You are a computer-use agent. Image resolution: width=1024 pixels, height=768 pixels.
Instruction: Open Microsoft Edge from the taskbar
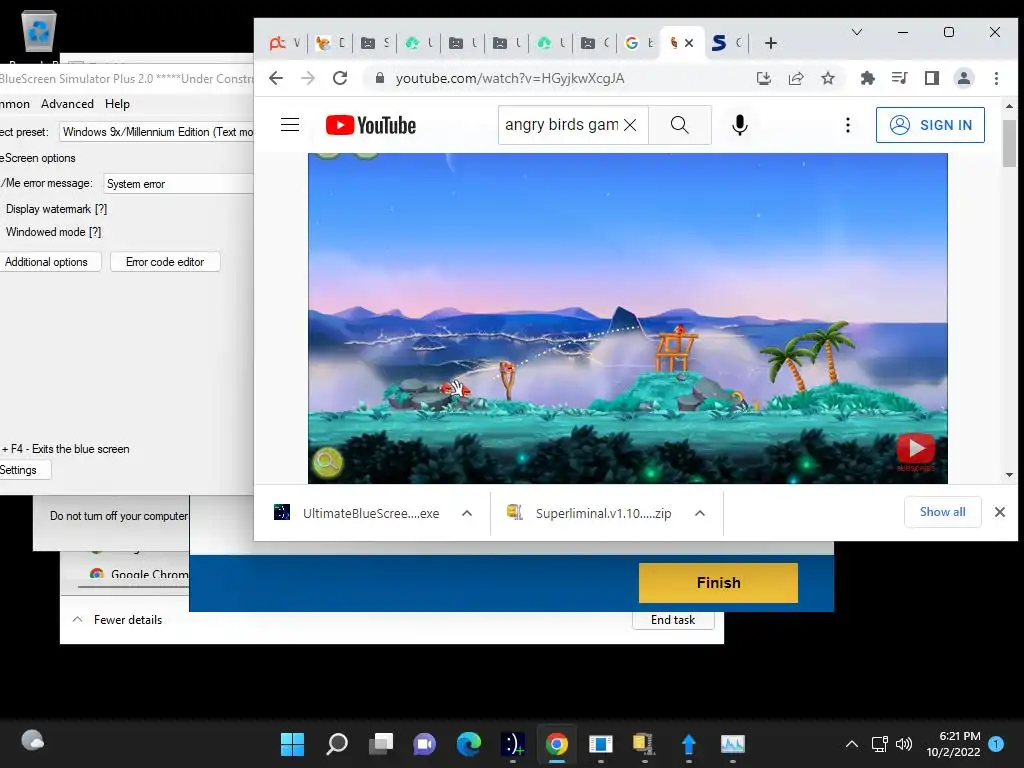(468, 744)
